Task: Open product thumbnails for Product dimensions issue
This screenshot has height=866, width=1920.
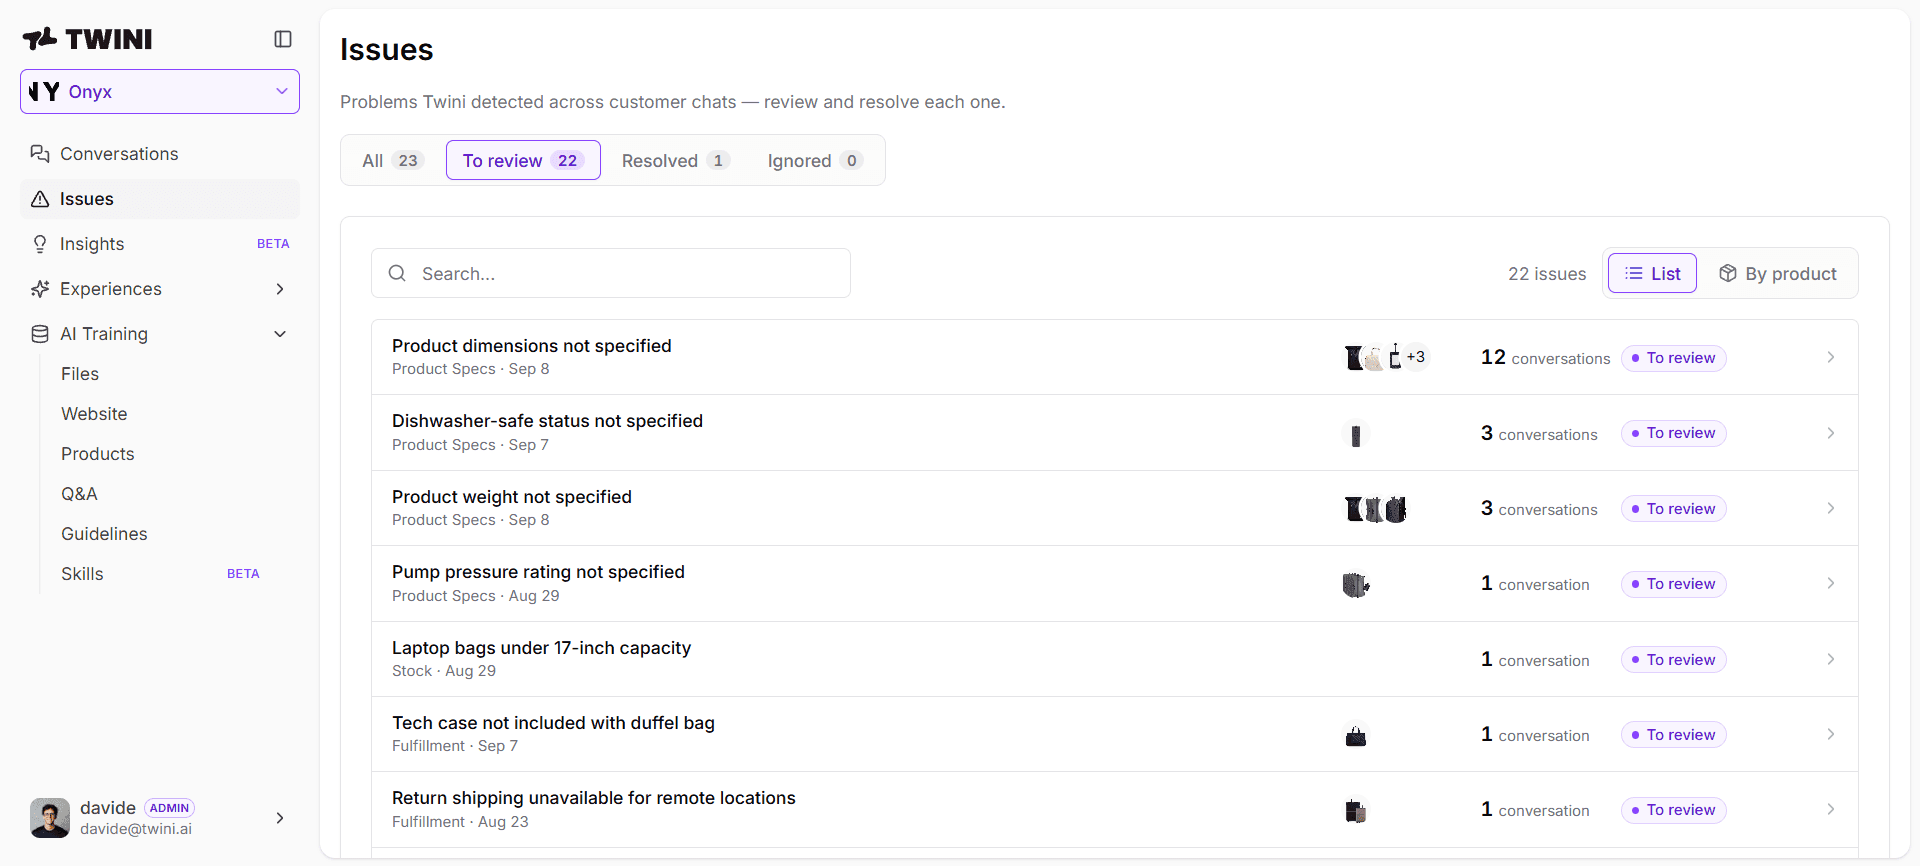Action: pyautogui.click(x=1386, y=357)
